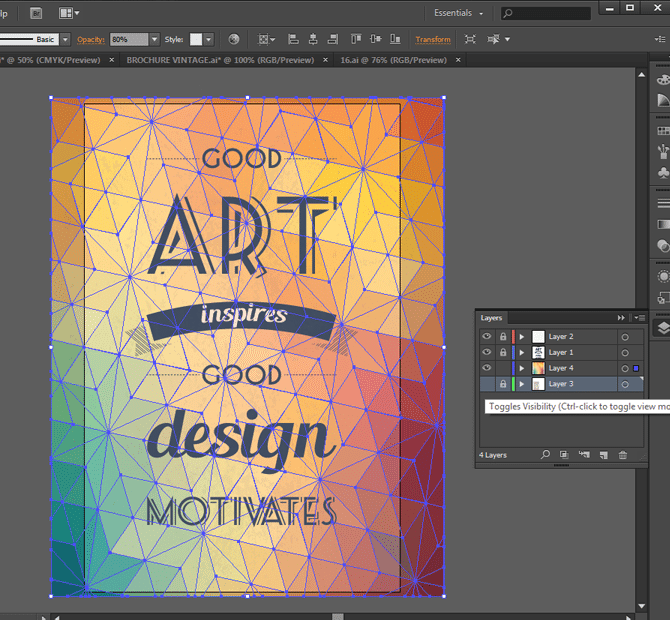The width and height of the screenshot is (670, 620).
Task: Open the Symbols panel club icon
Action: point(662,173)
